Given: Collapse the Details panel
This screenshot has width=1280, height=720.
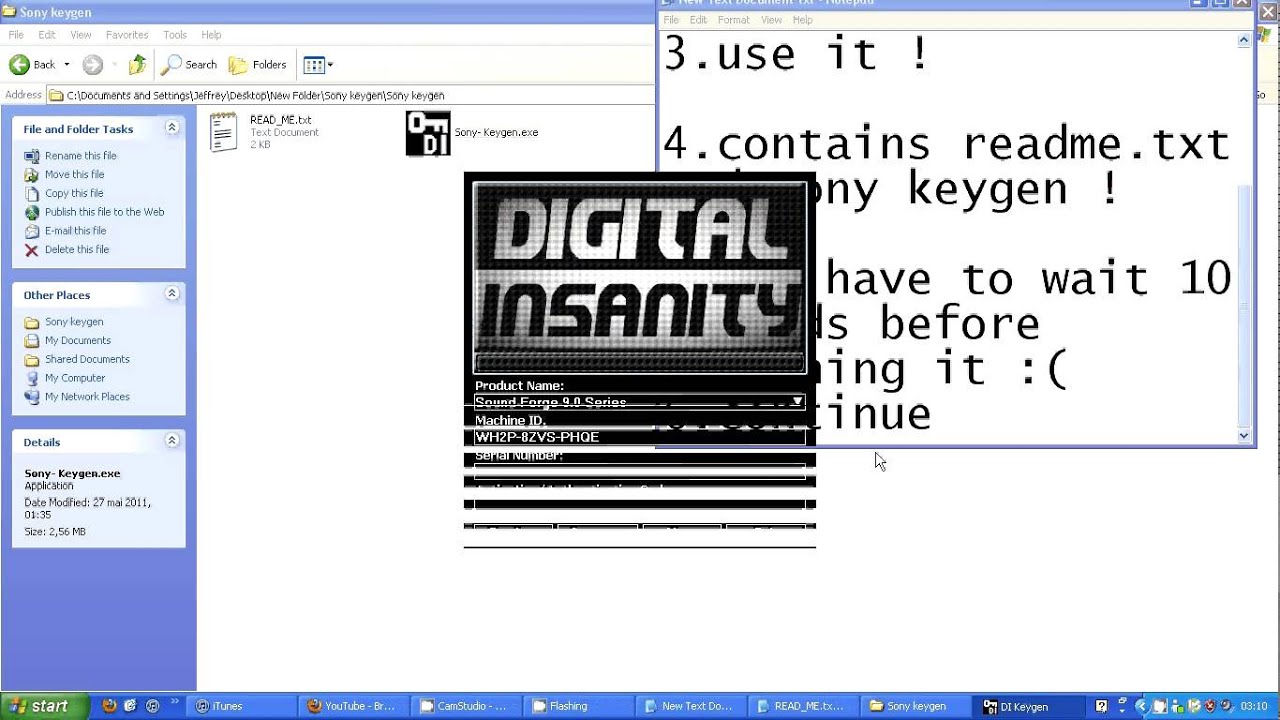Looking at the screenshot, I should (x=172, y=441).
